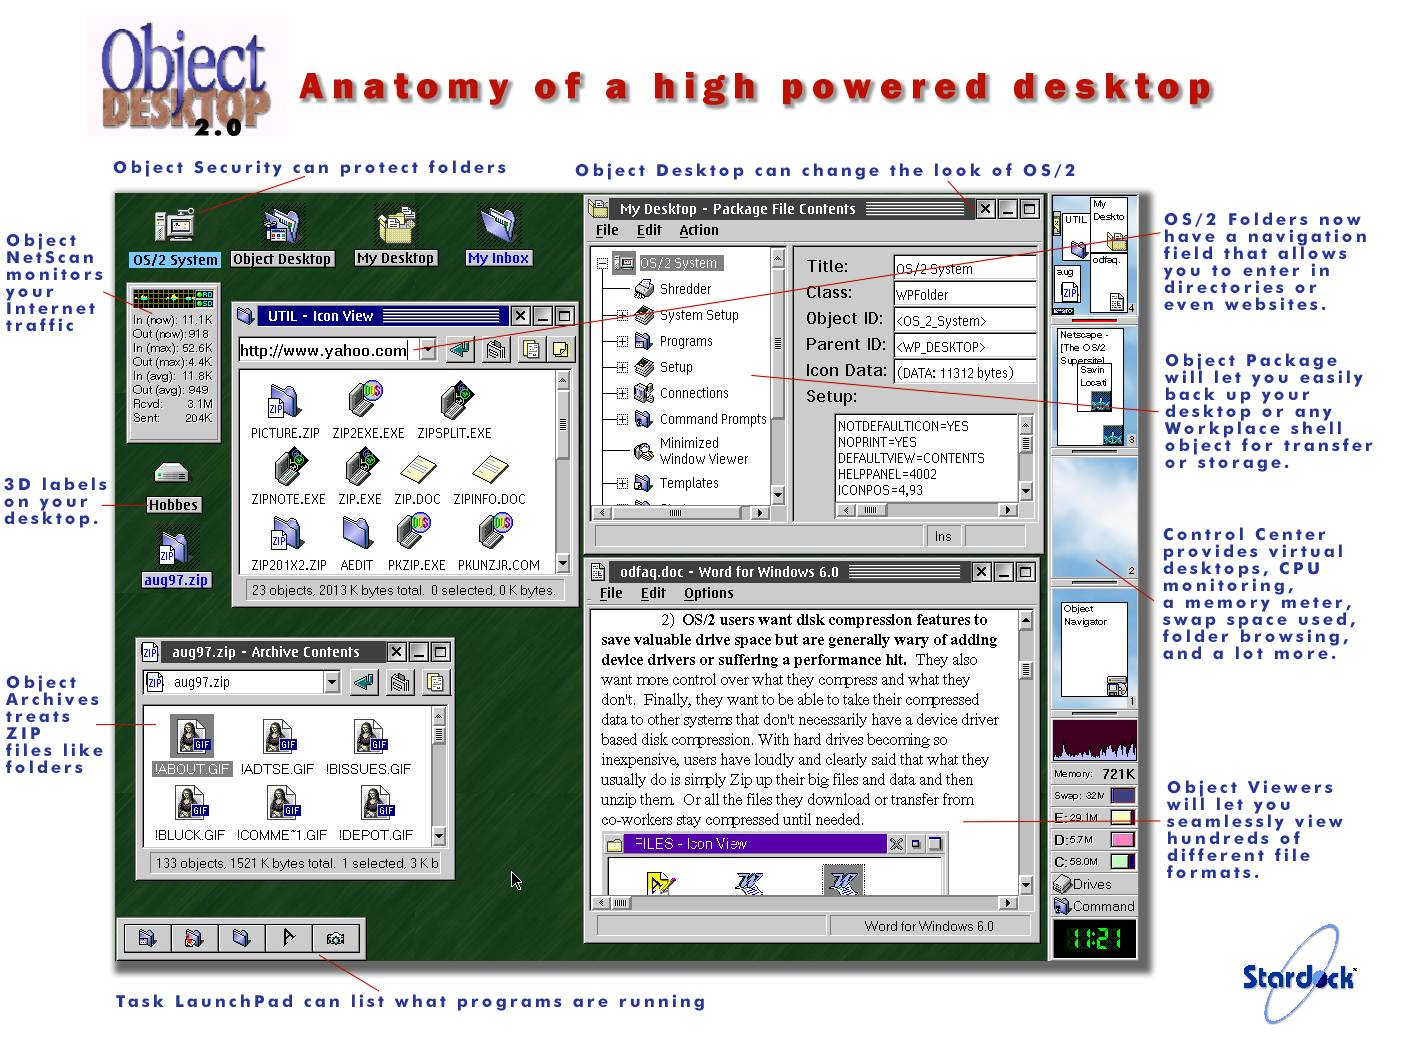Open Options menu in odfaq.doc window

tap(708, 593)
